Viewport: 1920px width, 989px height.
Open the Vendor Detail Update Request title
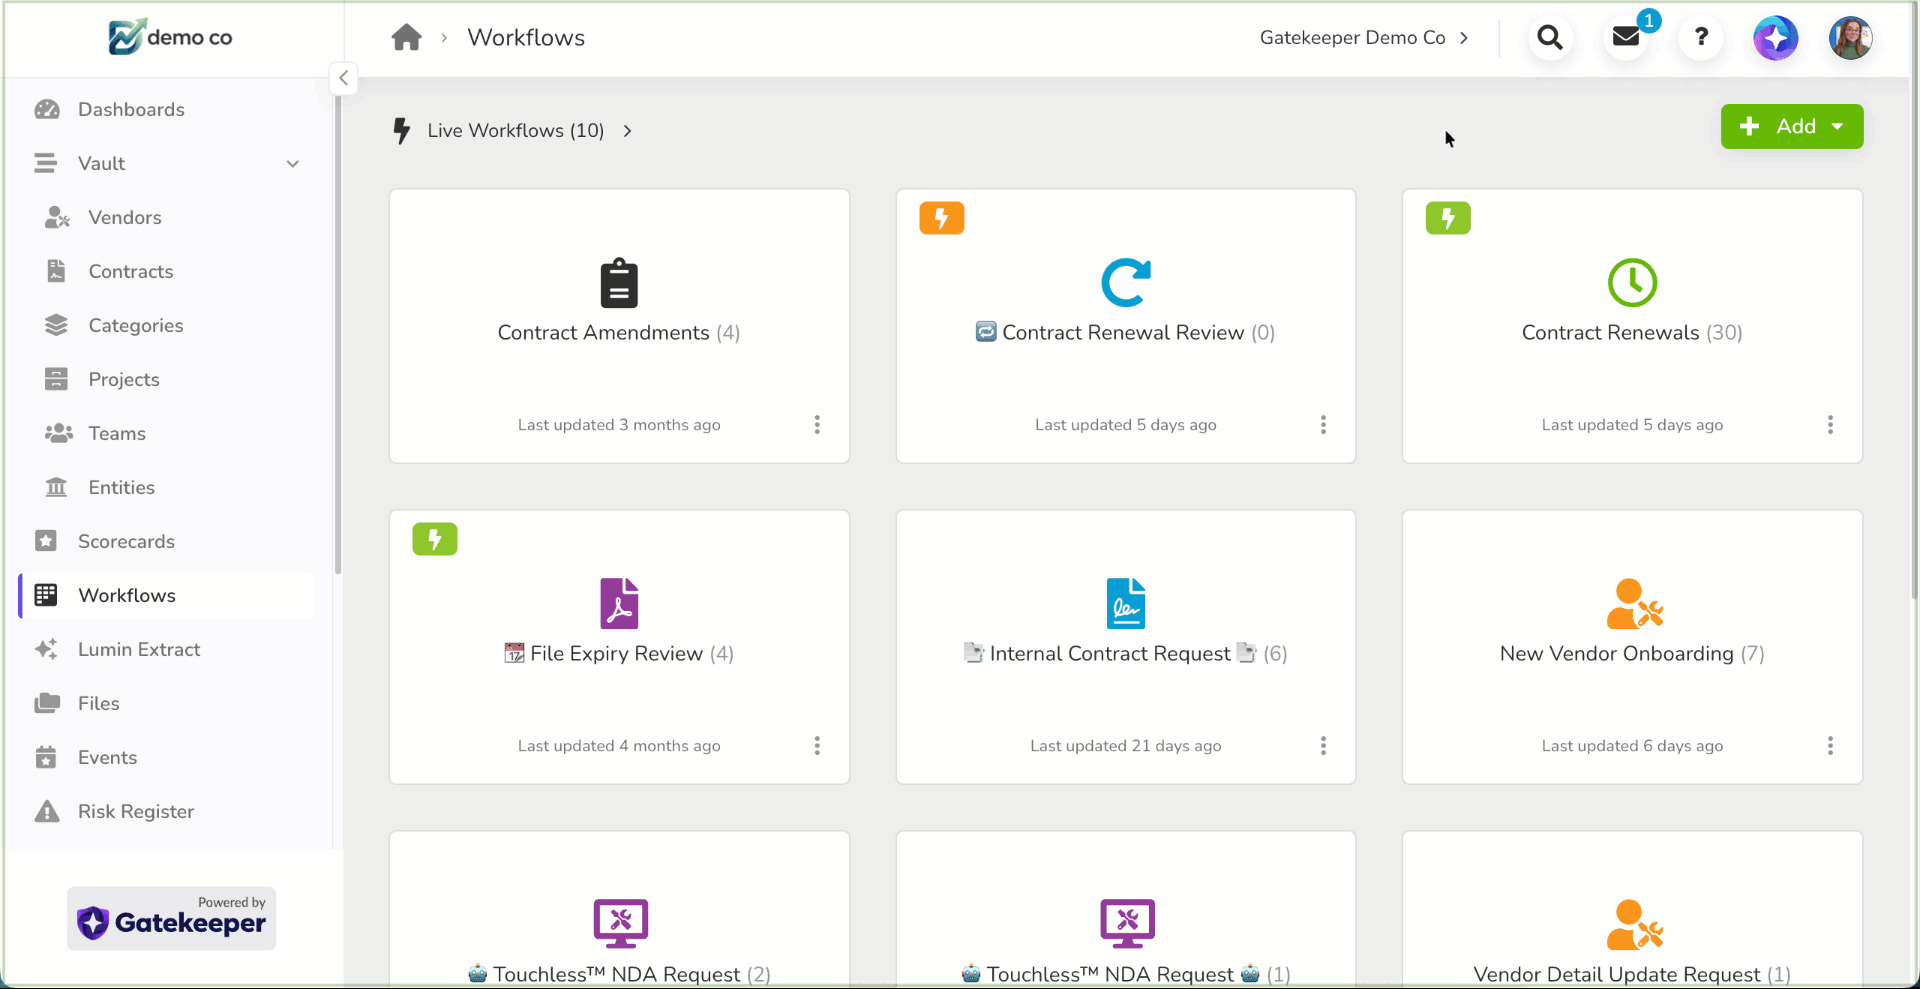(x=1632, y=975)
